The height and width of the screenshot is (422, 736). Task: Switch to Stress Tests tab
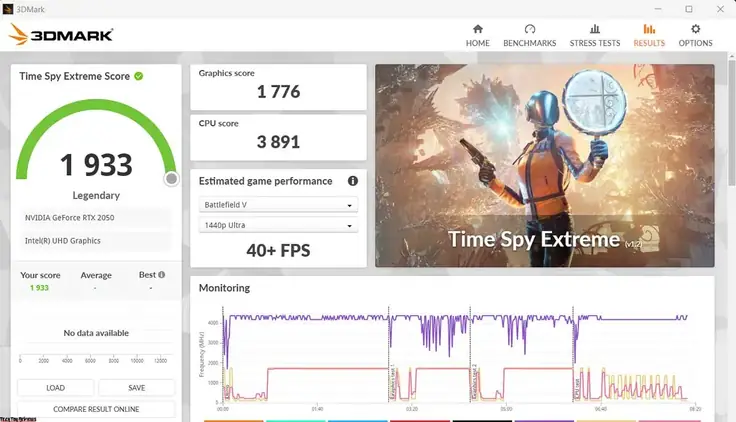(595, 36)
